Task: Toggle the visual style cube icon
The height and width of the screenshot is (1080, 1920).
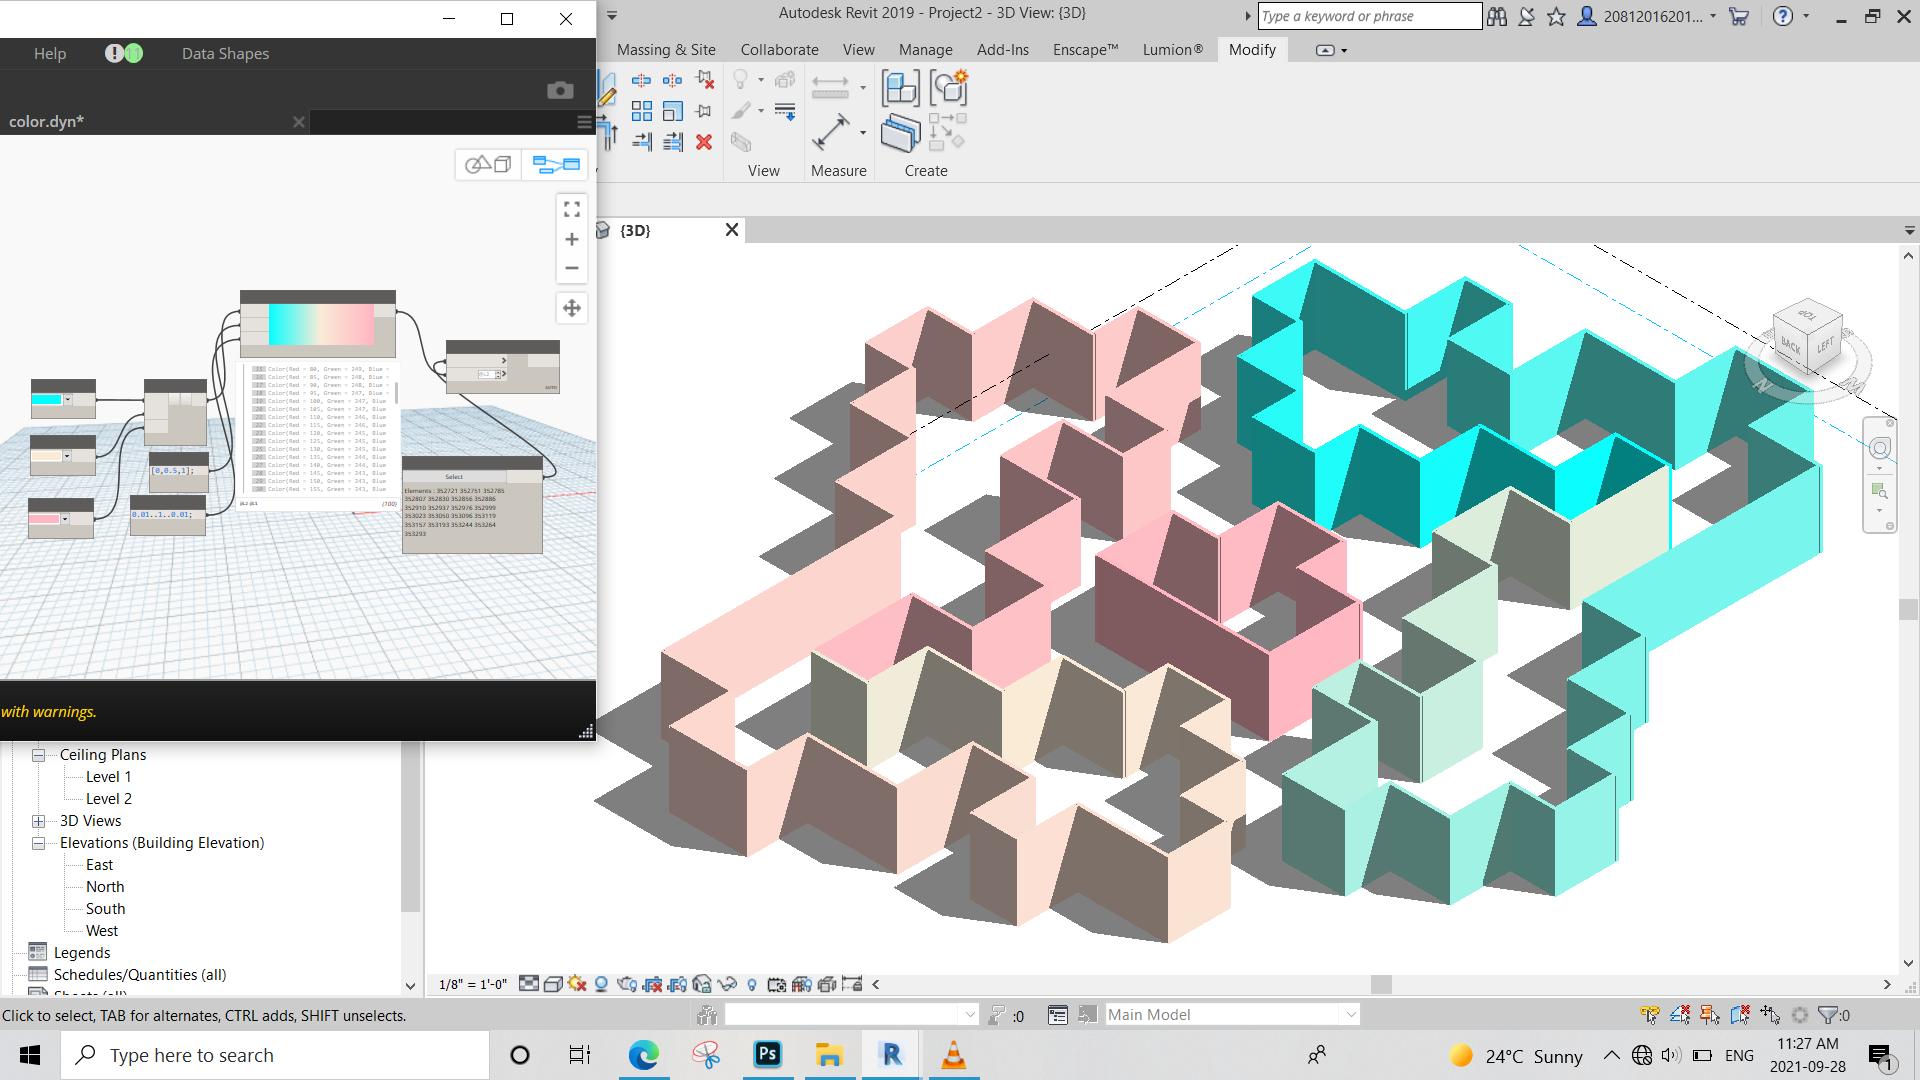Action: 553,984
